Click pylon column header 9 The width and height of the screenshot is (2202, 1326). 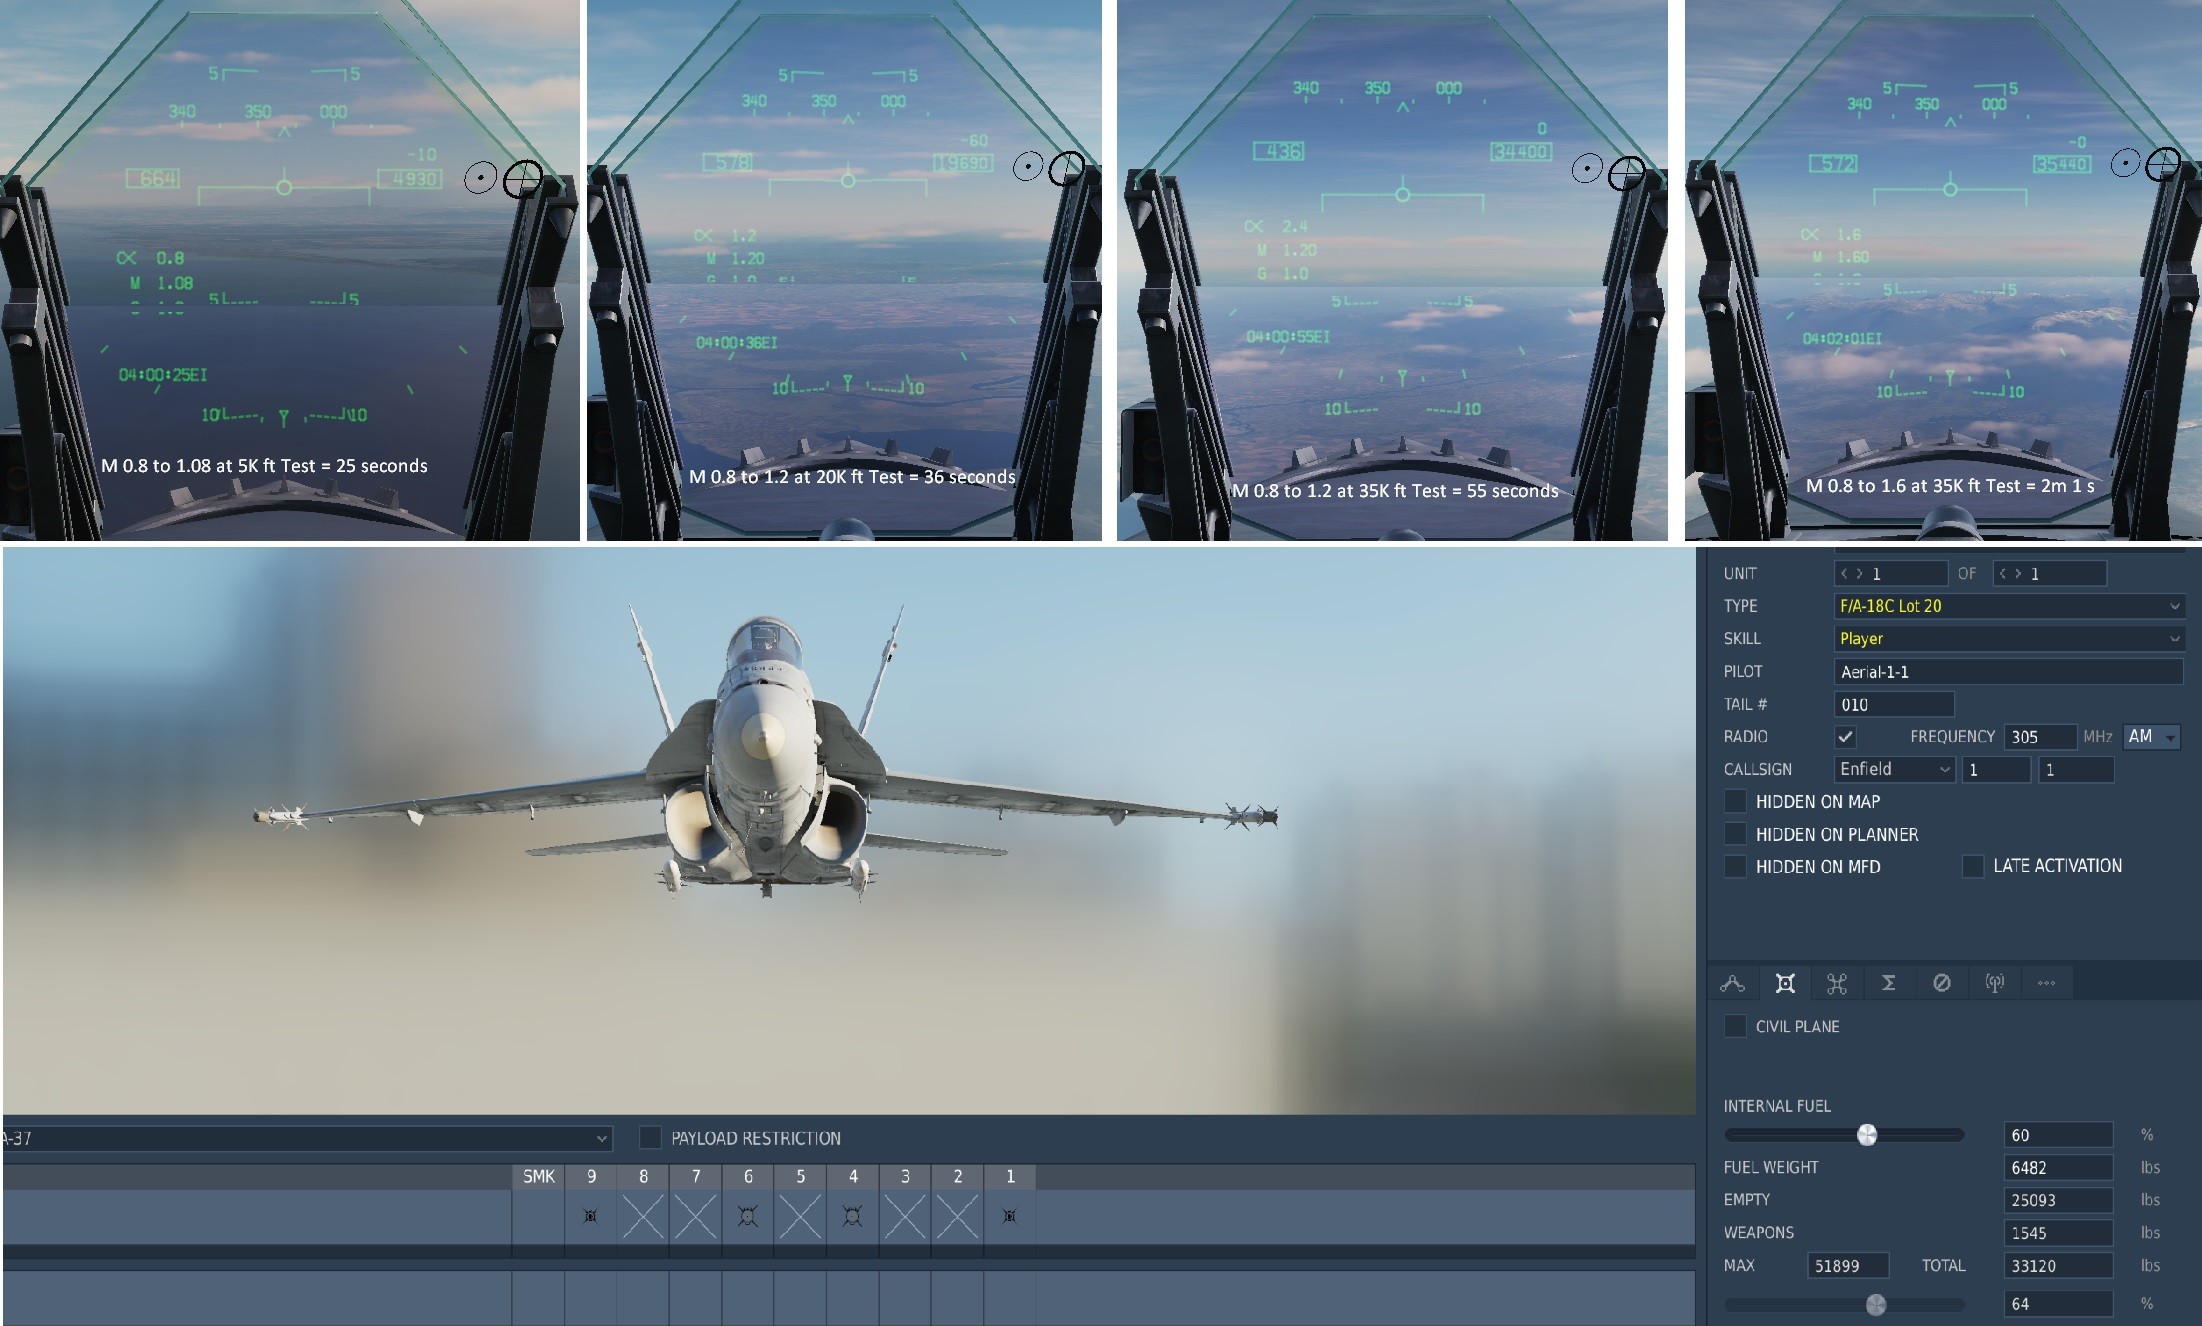pos(591,1177)
